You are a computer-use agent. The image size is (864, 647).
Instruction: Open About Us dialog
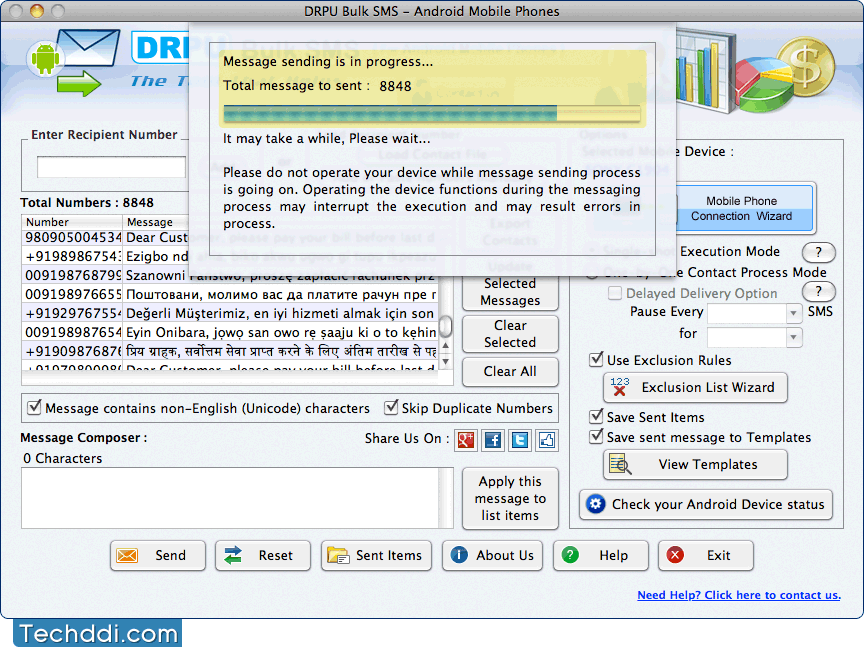click(x=492, y=556)
